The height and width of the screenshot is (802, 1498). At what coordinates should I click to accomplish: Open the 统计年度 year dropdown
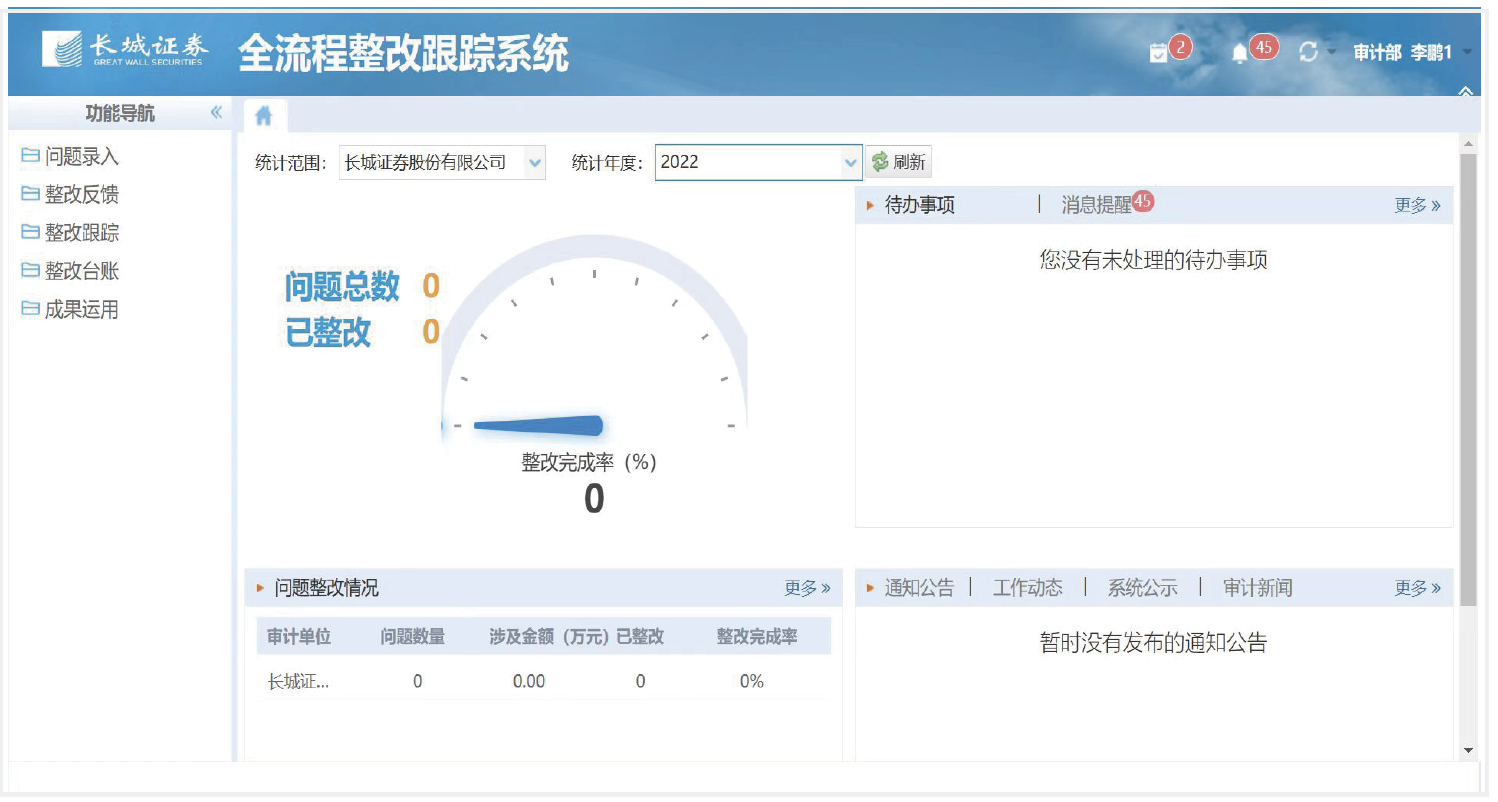[x=850, y=162]
